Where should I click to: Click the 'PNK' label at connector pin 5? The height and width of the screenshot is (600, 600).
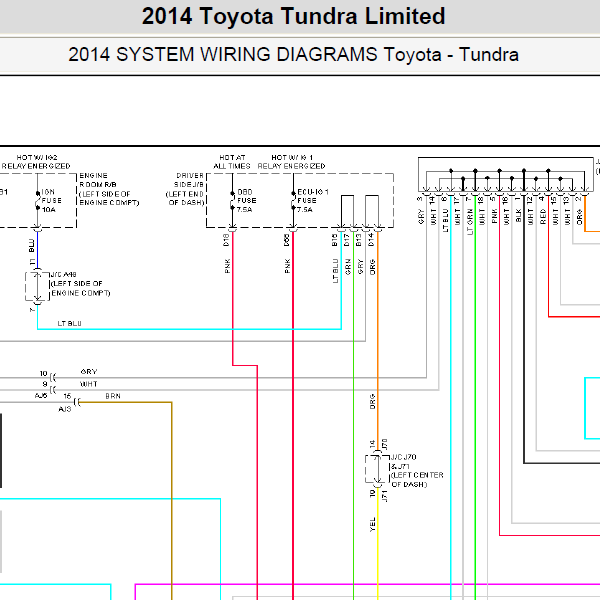(494, 216)
